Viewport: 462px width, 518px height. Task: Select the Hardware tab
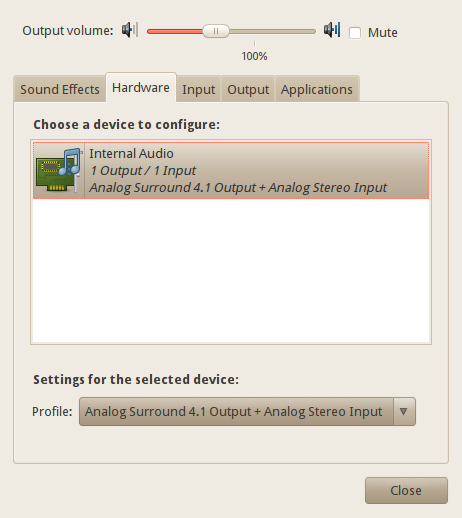[141, 87]
